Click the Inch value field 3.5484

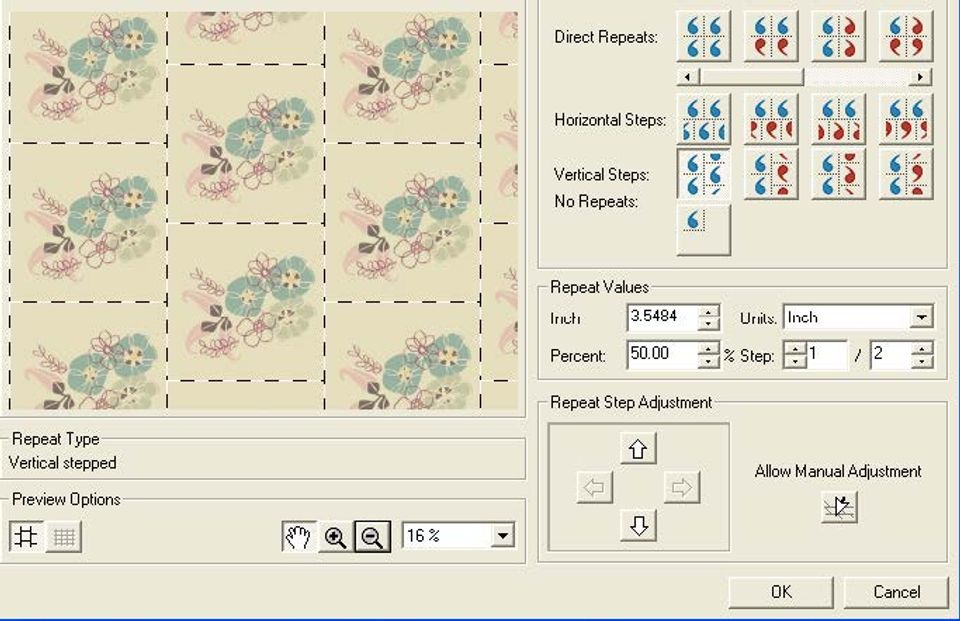coord(662,317)
